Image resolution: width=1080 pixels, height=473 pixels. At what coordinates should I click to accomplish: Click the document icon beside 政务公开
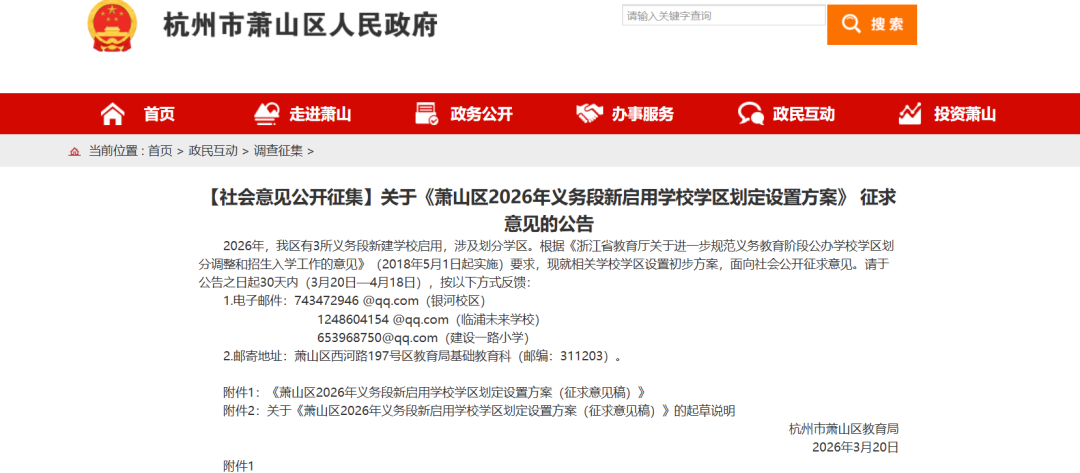pyautogui.click(x=427, y=114)
